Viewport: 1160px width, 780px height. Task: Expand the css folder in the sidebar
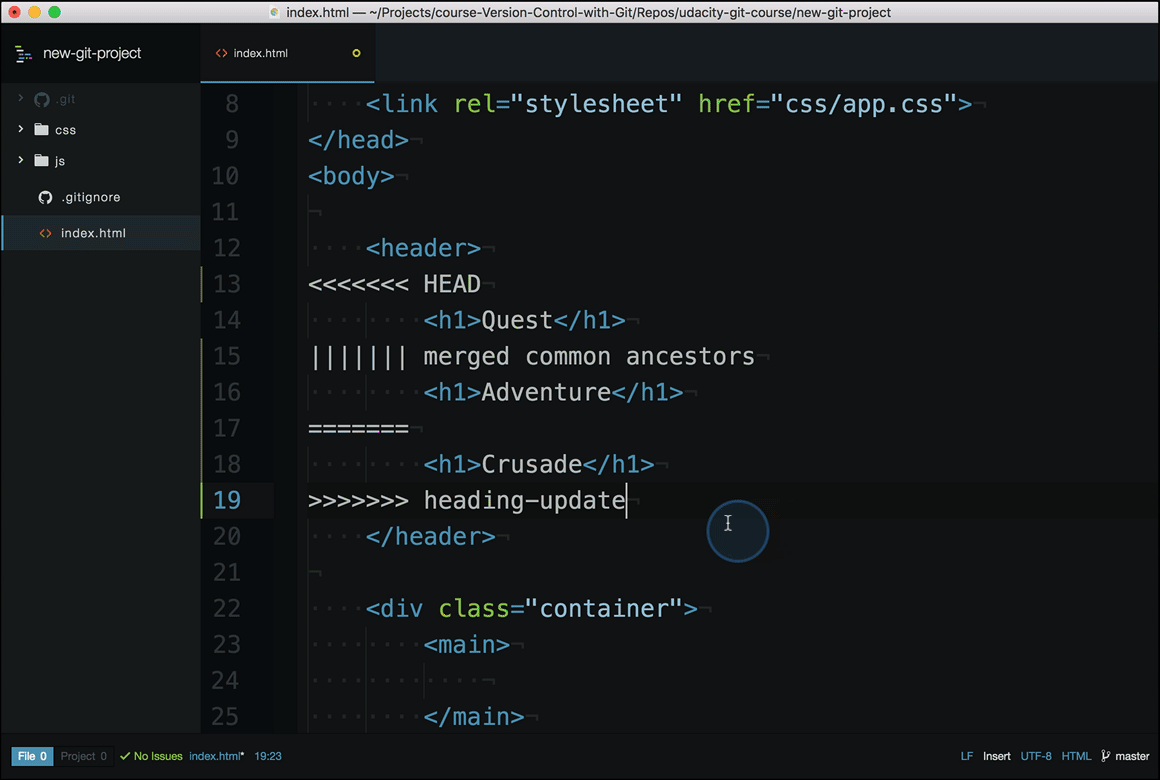click(20, 129)
